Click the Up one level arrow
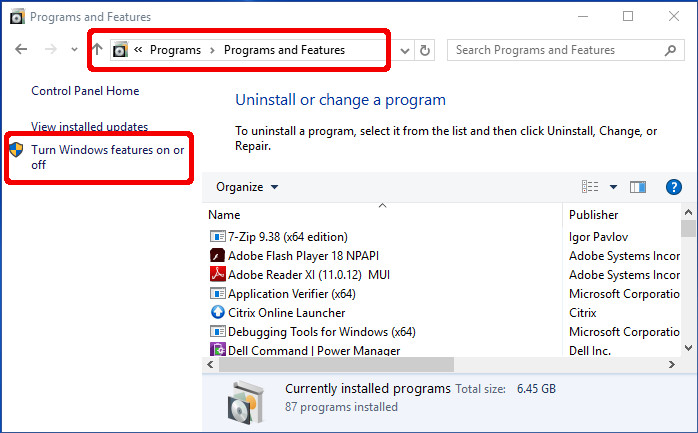The width and height of the screenshot is (698, 433). coord(97,50)
